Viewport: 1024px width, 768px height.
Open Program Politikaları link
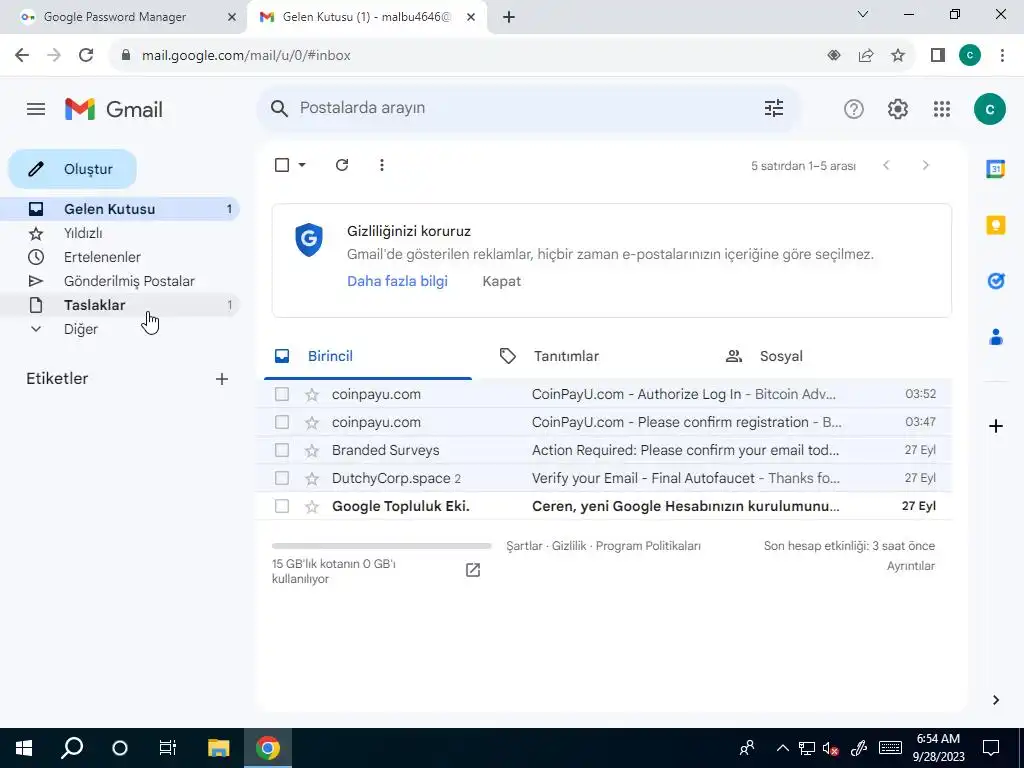coord(648,546)
